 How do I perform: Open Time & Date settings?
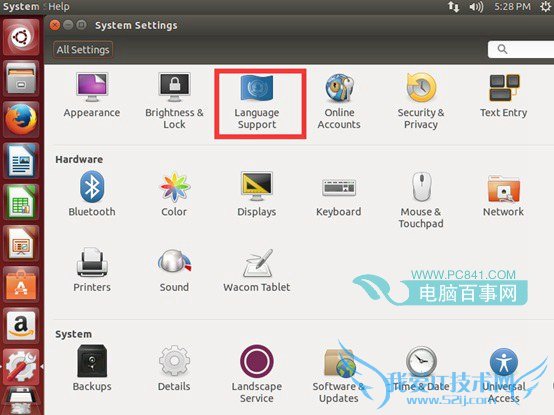tap(421, 369)
